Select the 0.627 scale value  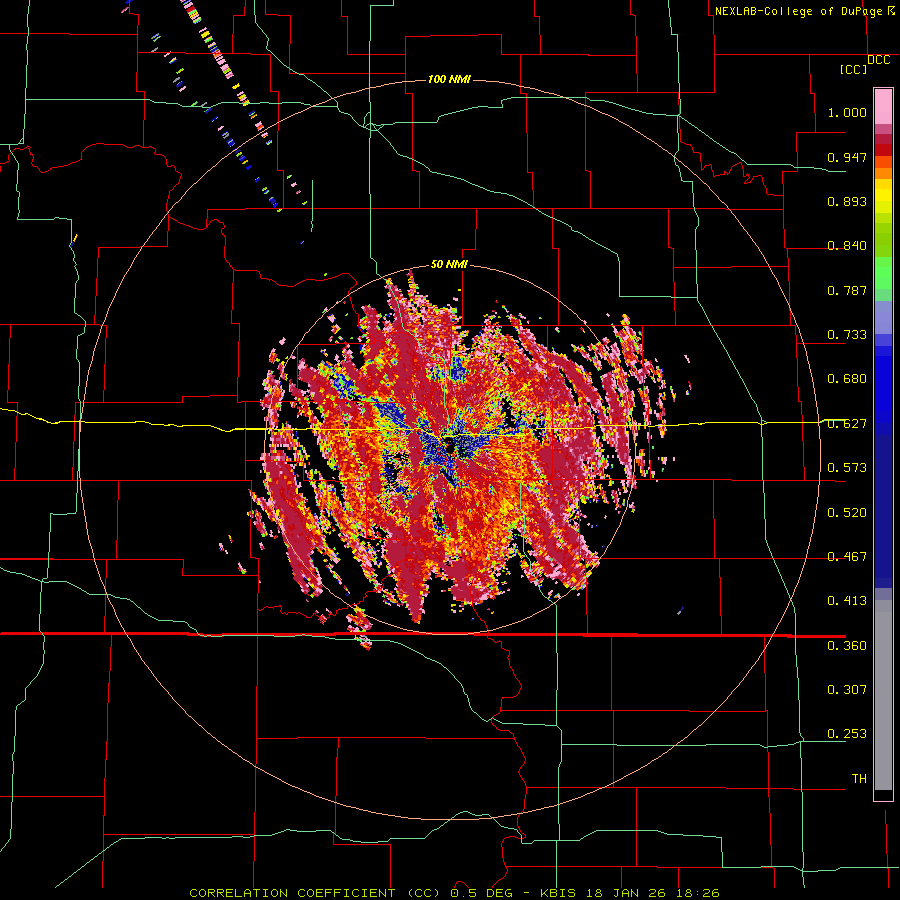coord(847,423)
